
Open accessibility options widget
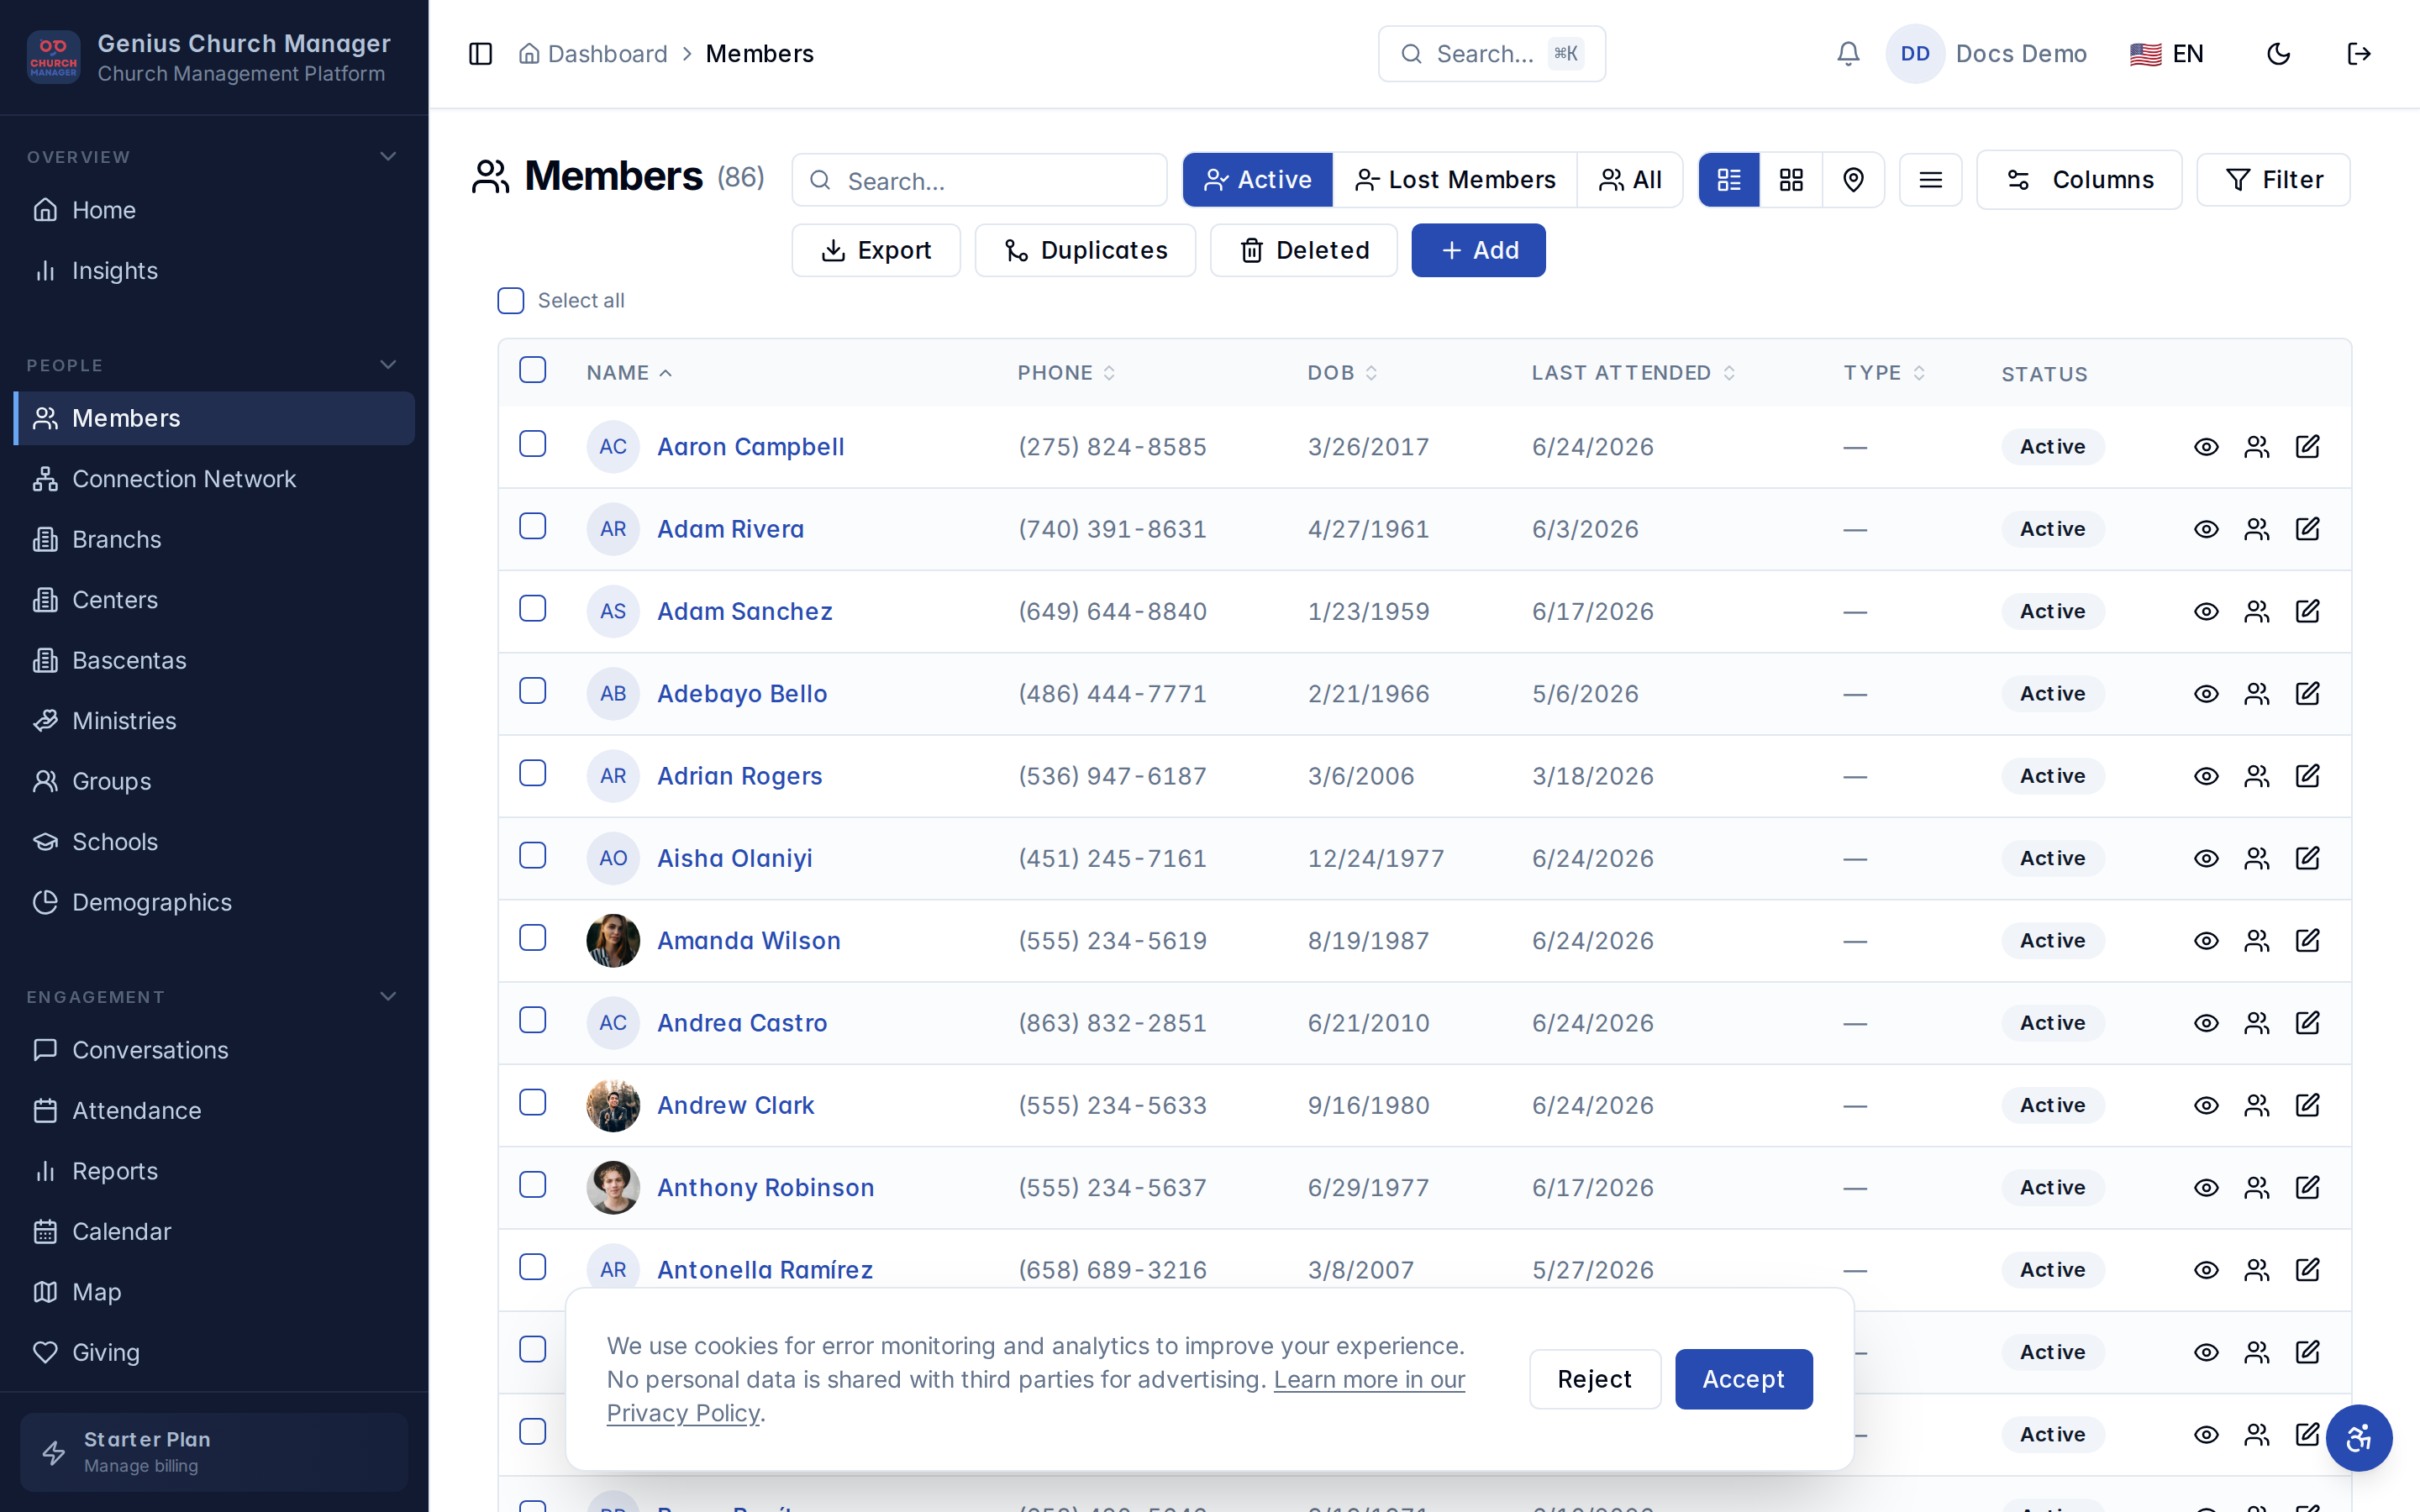coord(2358,1438)
